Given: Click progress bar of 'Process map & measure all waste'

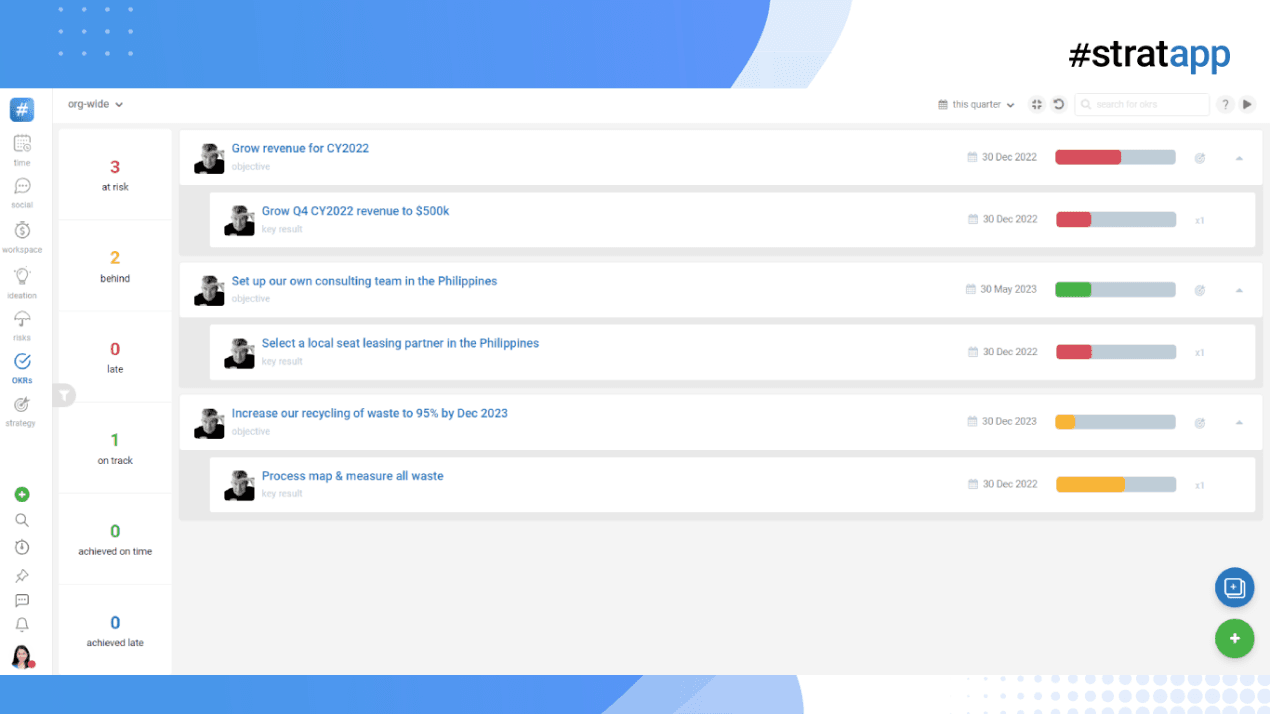Looking at the screenshot, I should [x=1115, y=484].
